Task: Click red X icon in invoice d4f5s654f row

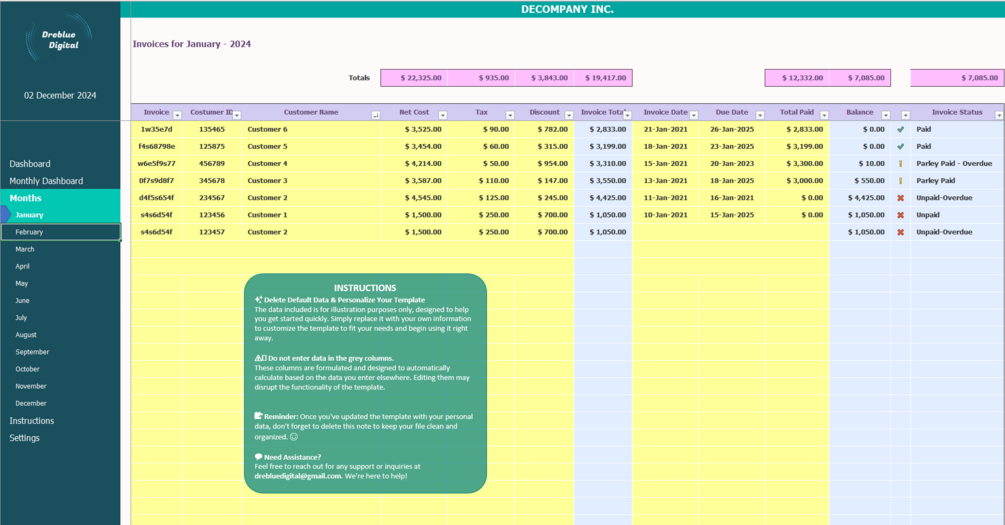Action: click(x=901, y=198)
